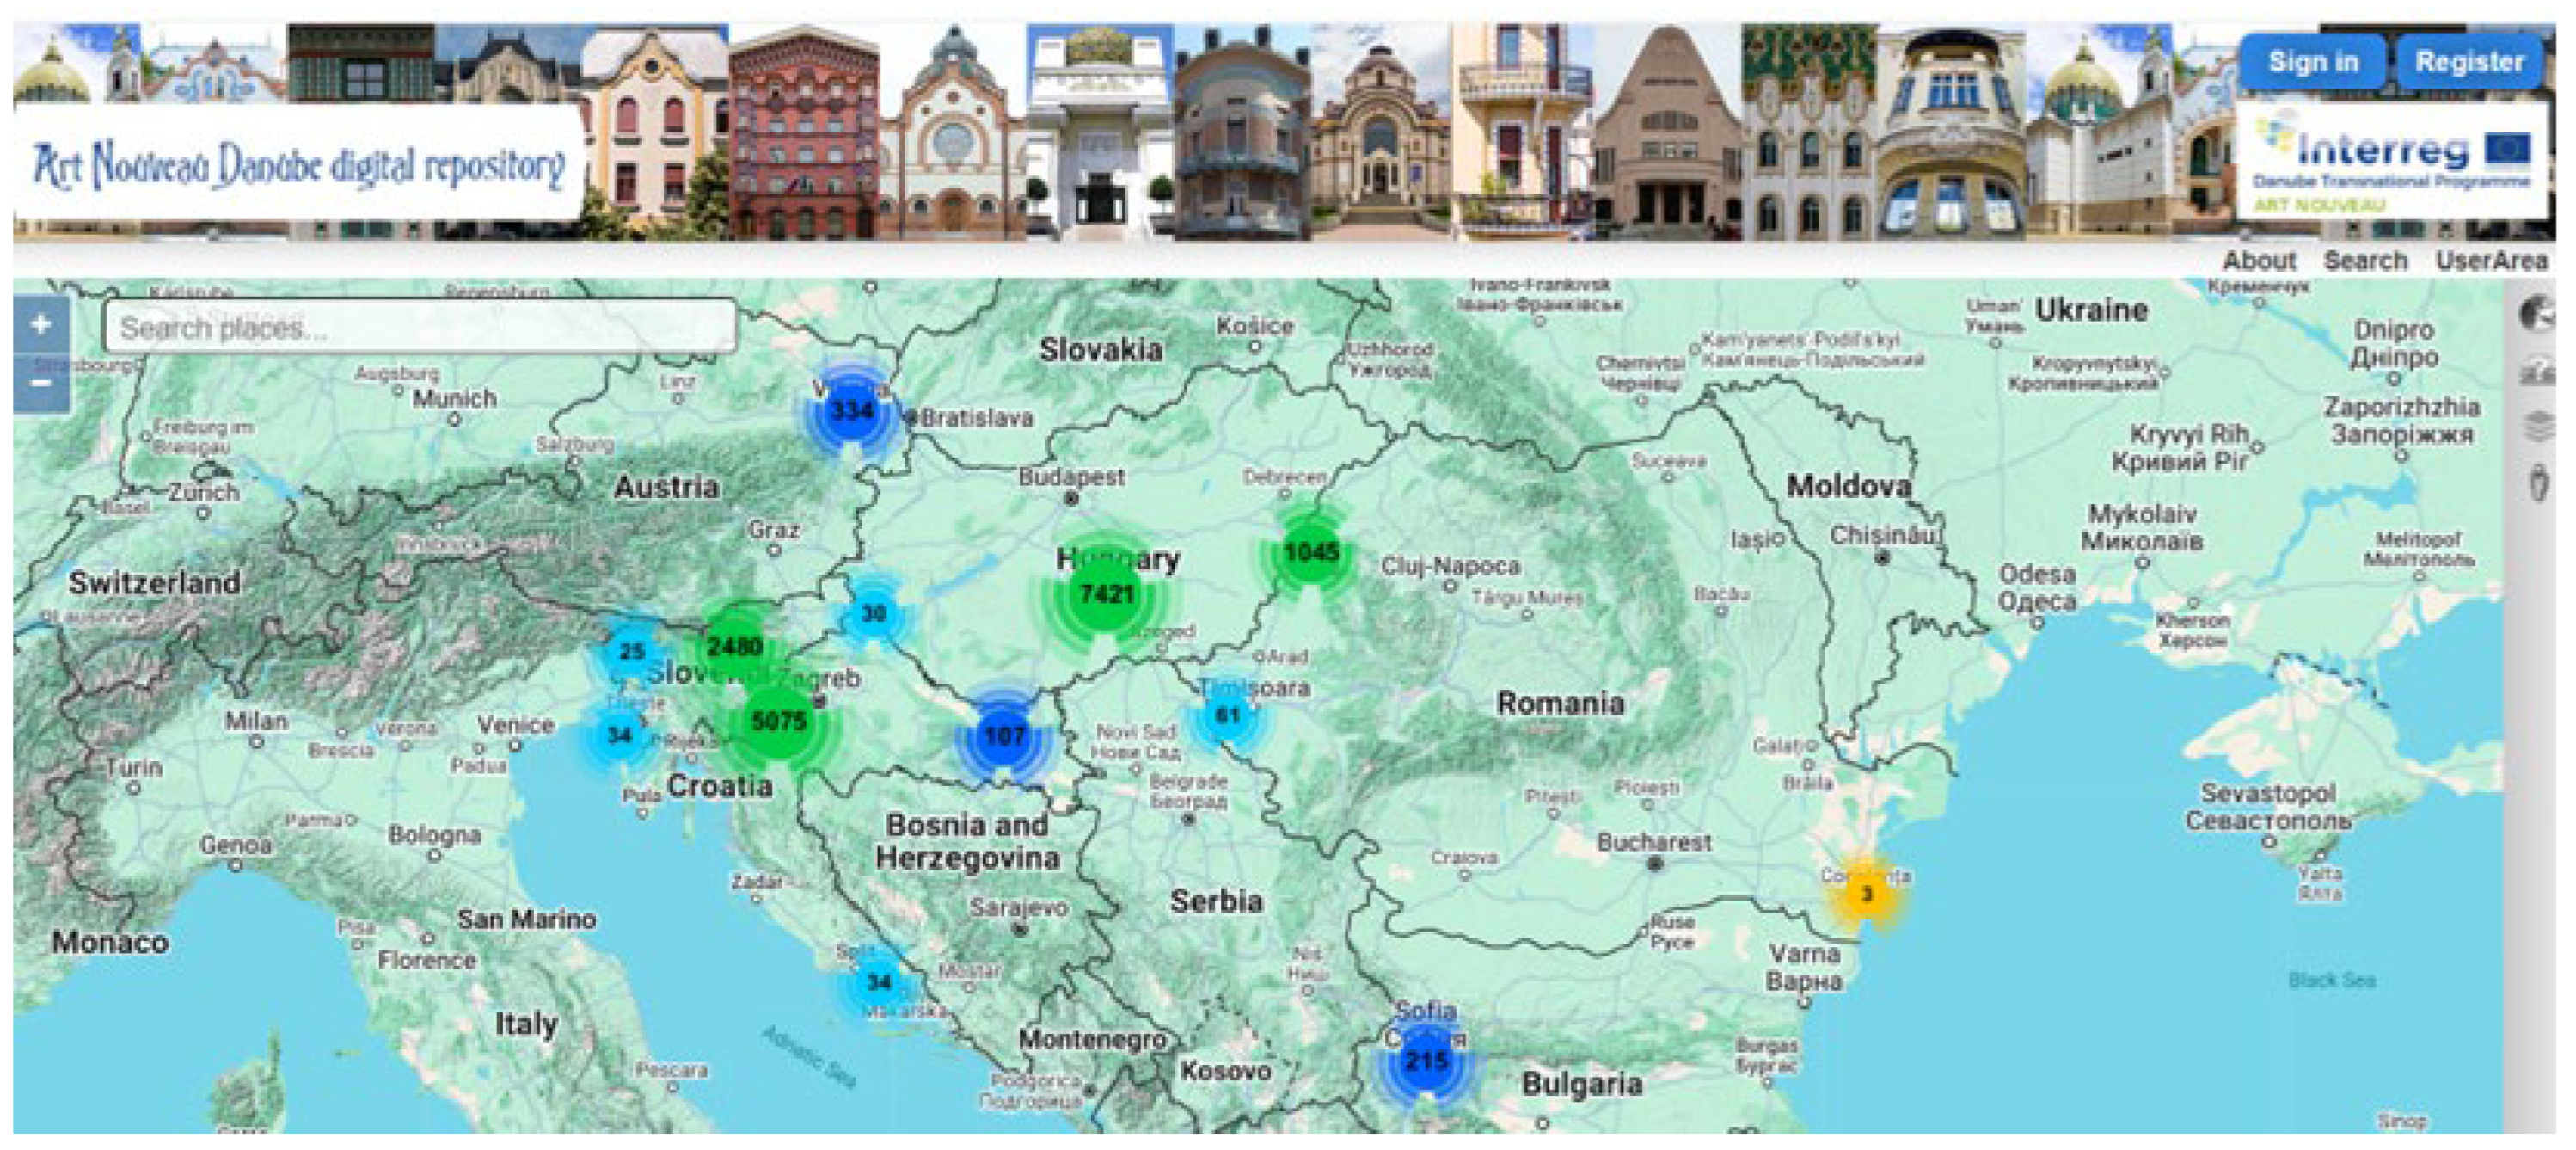Expand the yellow 3 cluster near Constanta
The image size is (2576, 1150).
coord(1866,893)
